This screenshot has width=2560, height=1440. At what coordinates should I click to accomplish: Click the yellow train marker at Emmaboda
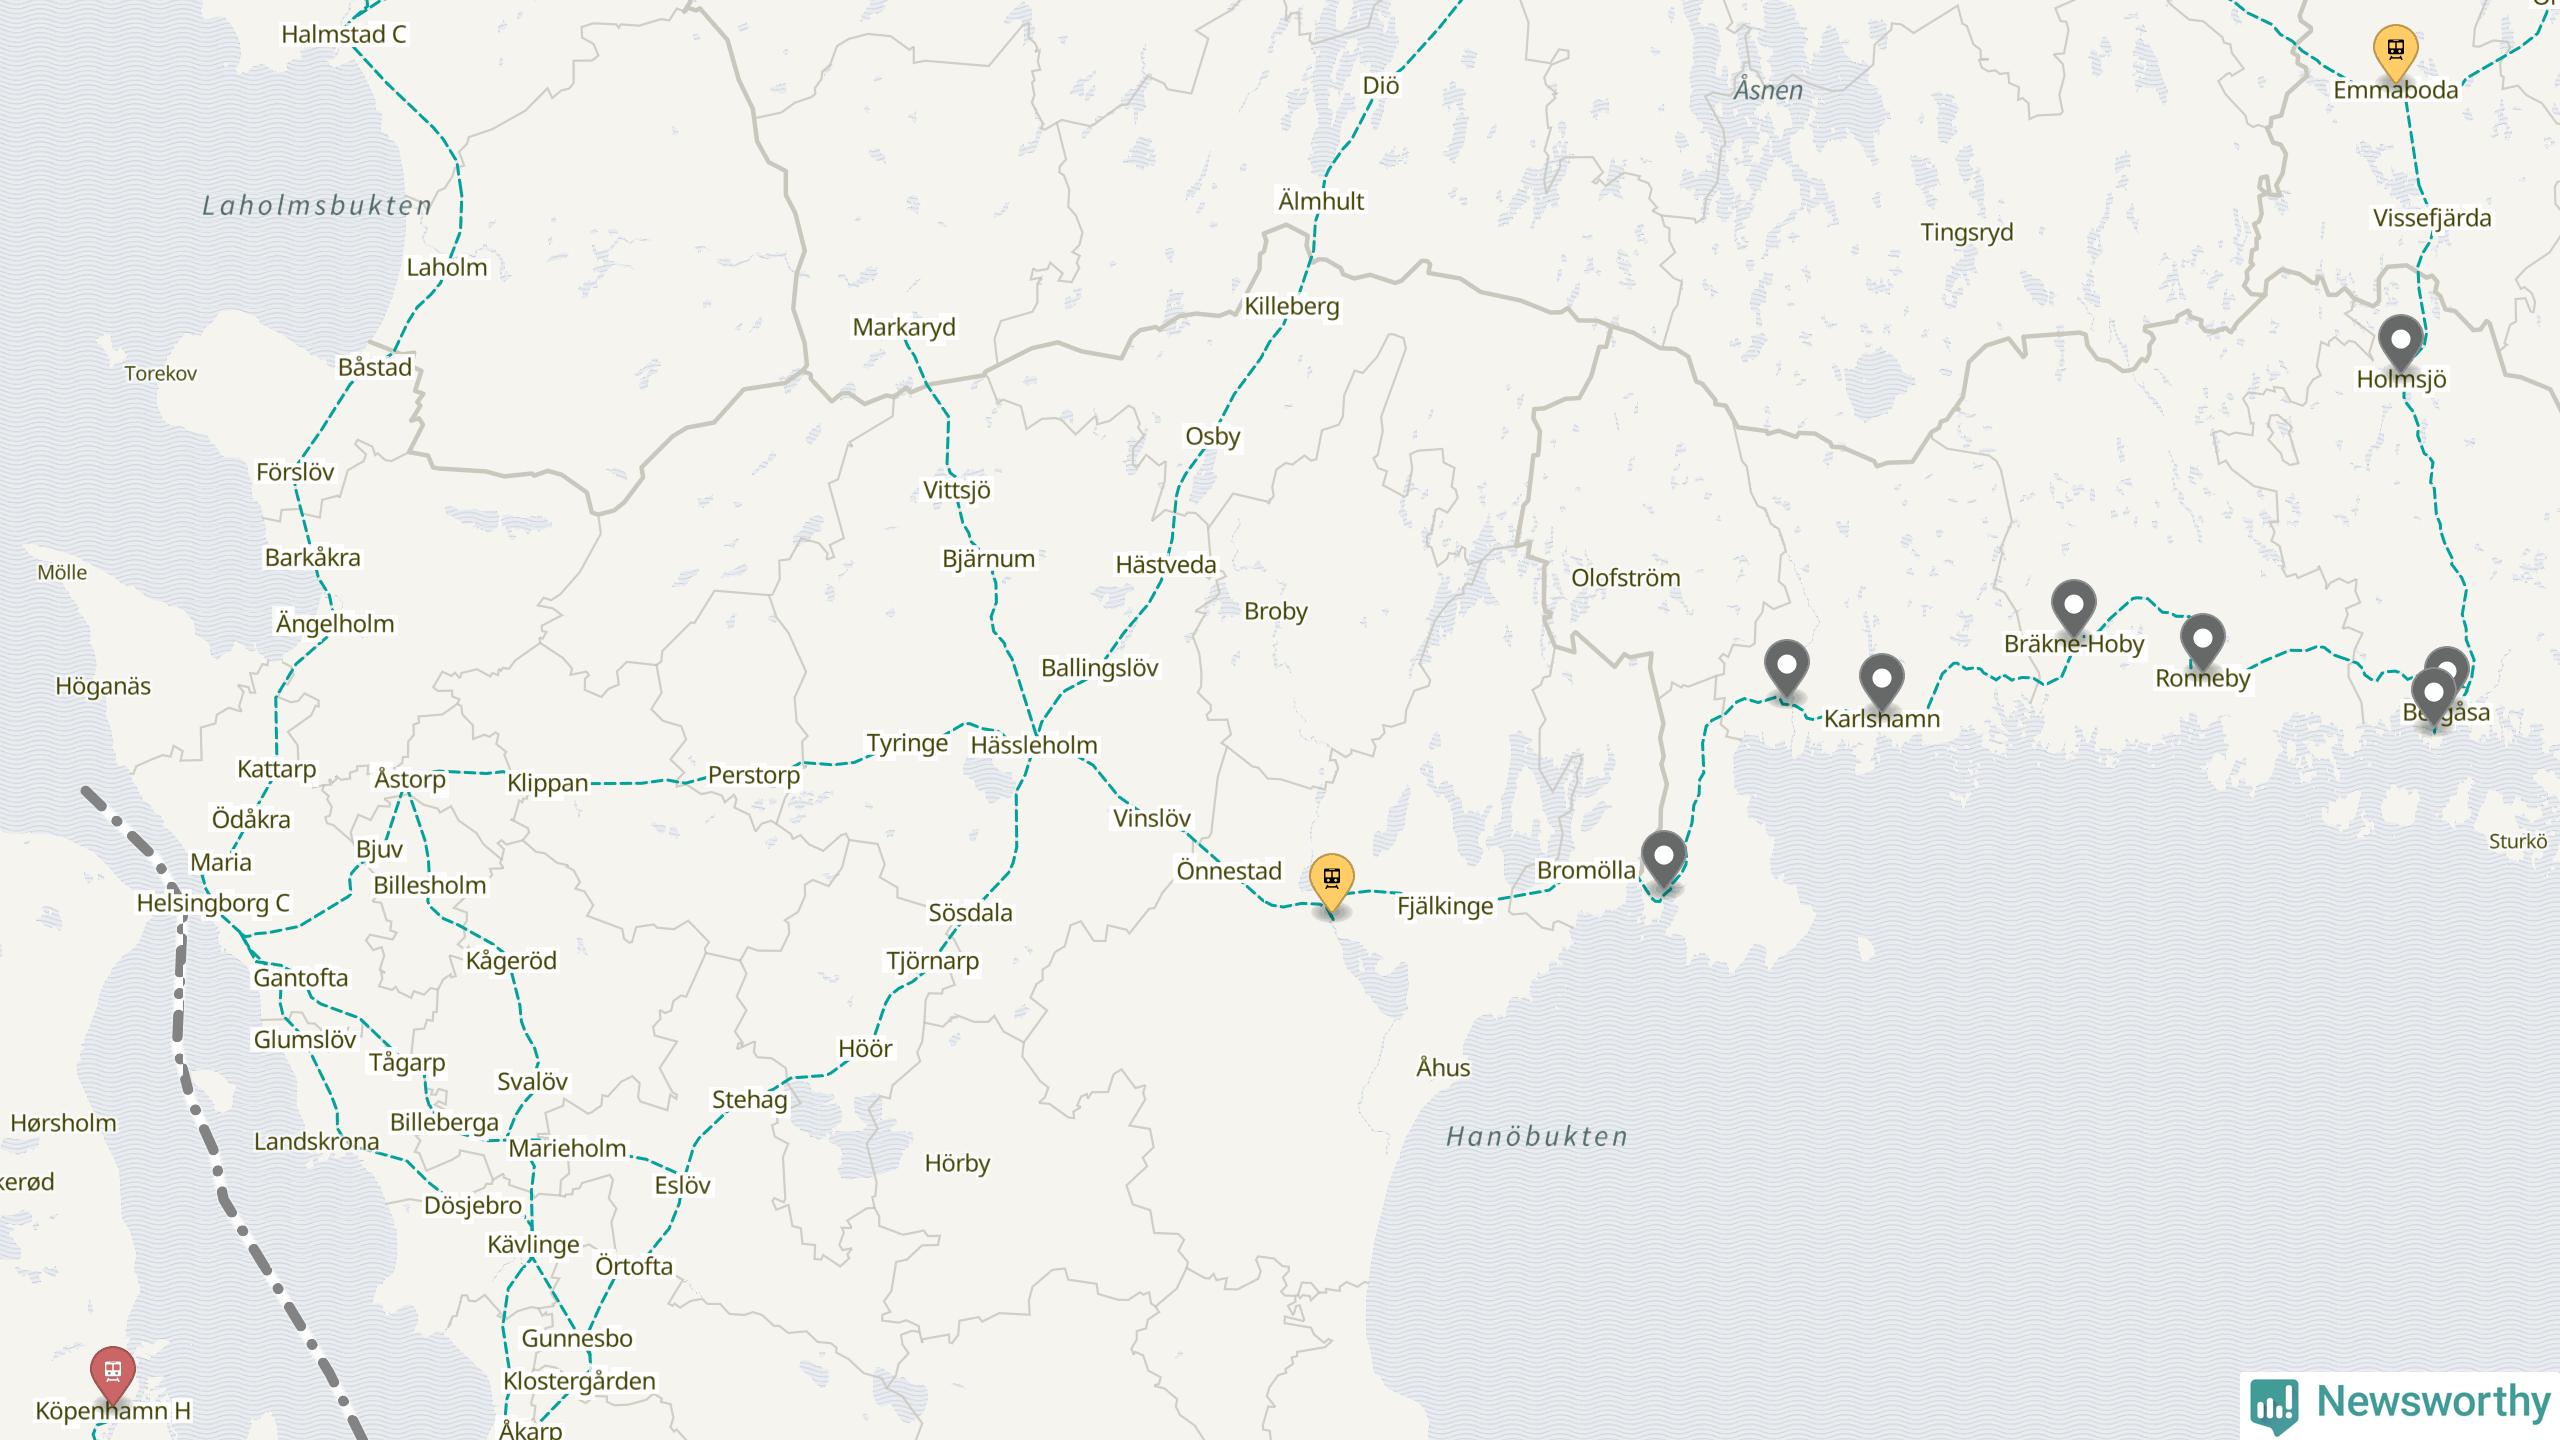2395,50
